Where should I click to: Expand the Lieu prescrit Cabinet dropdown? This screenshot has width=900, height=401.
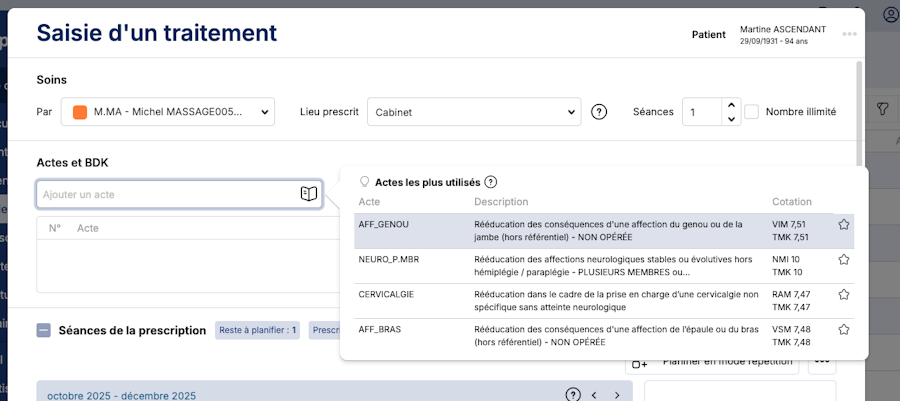(474, 112)
